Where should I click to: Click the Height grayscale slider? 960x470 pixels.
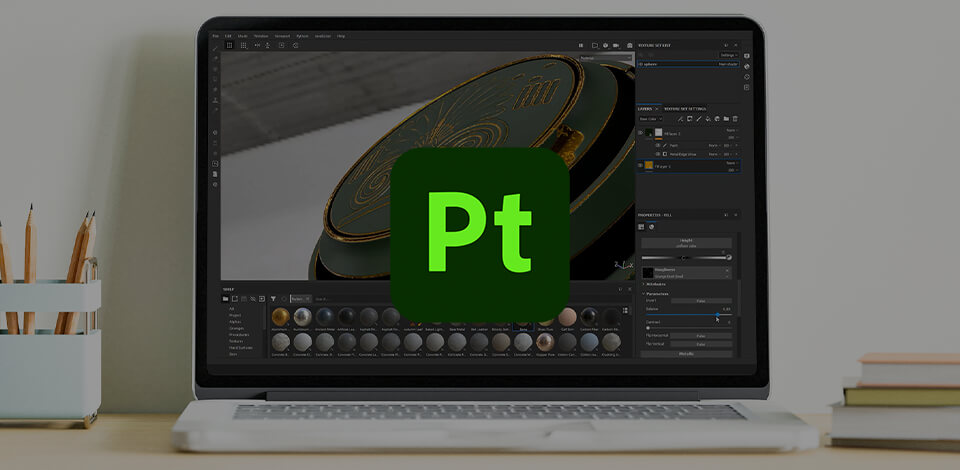[x=682, y=258]
